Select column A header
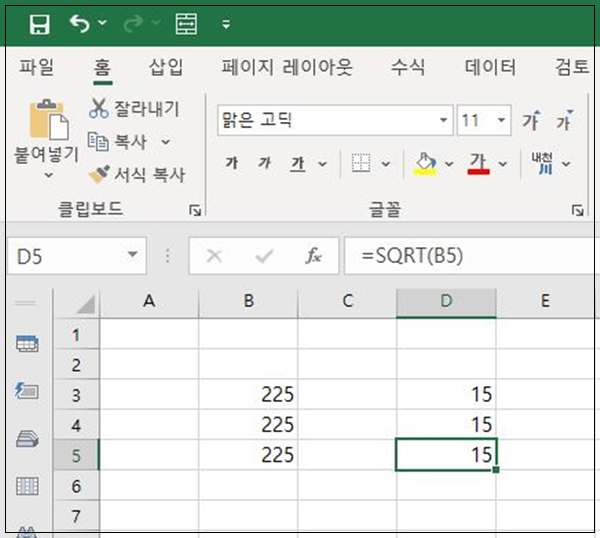 [x=149, y=301]
